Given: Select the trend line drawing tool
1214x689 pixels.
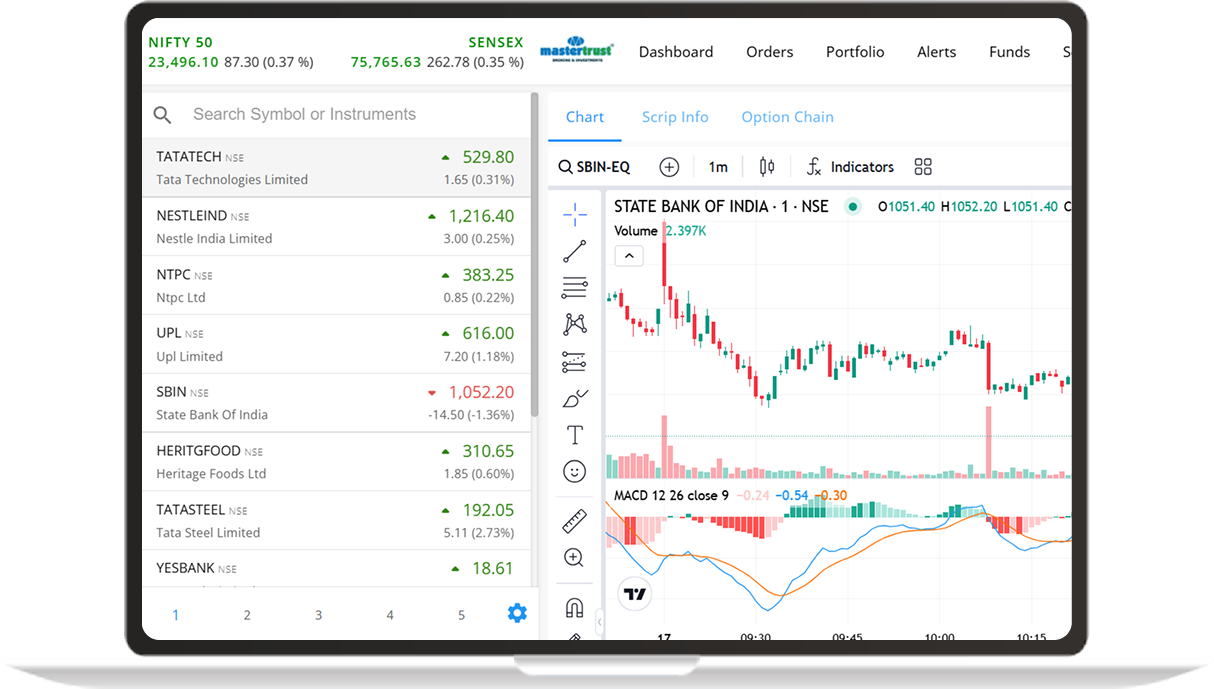Looking at the screenshot, I should click(x=575, y=251).
